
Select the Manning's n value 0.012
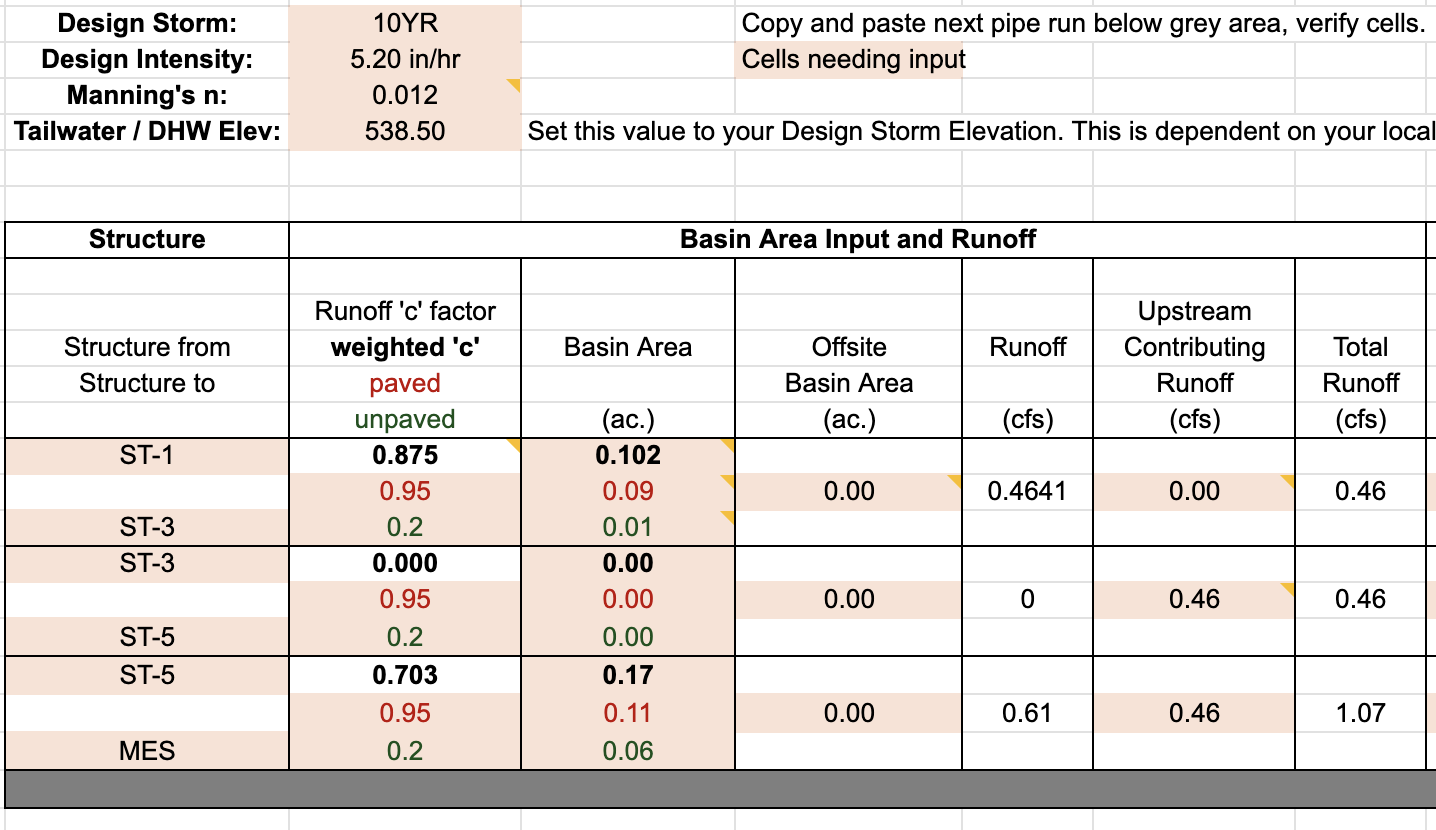pos(405,95)
